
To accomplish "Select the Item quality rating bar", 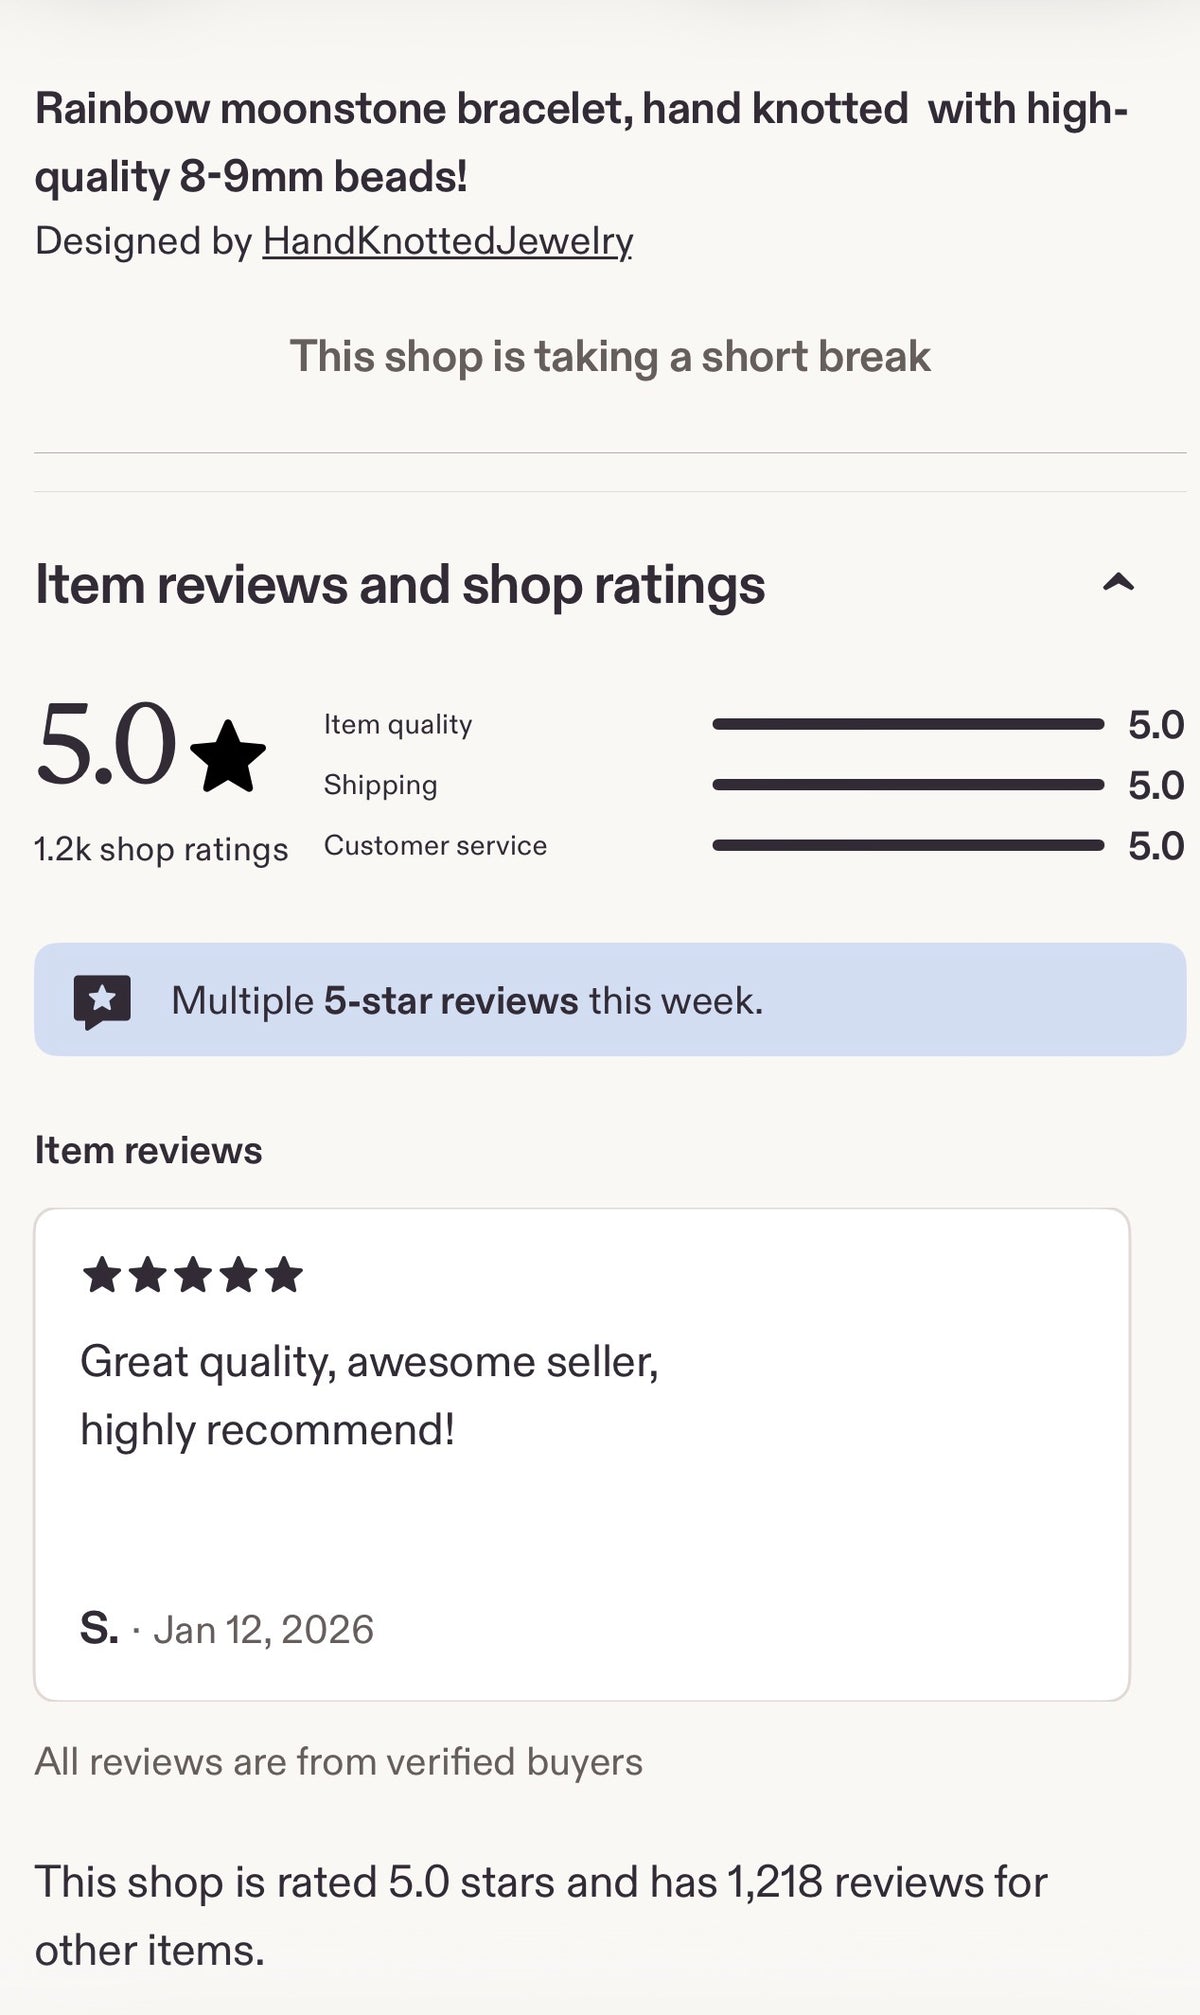I will 908,724.
